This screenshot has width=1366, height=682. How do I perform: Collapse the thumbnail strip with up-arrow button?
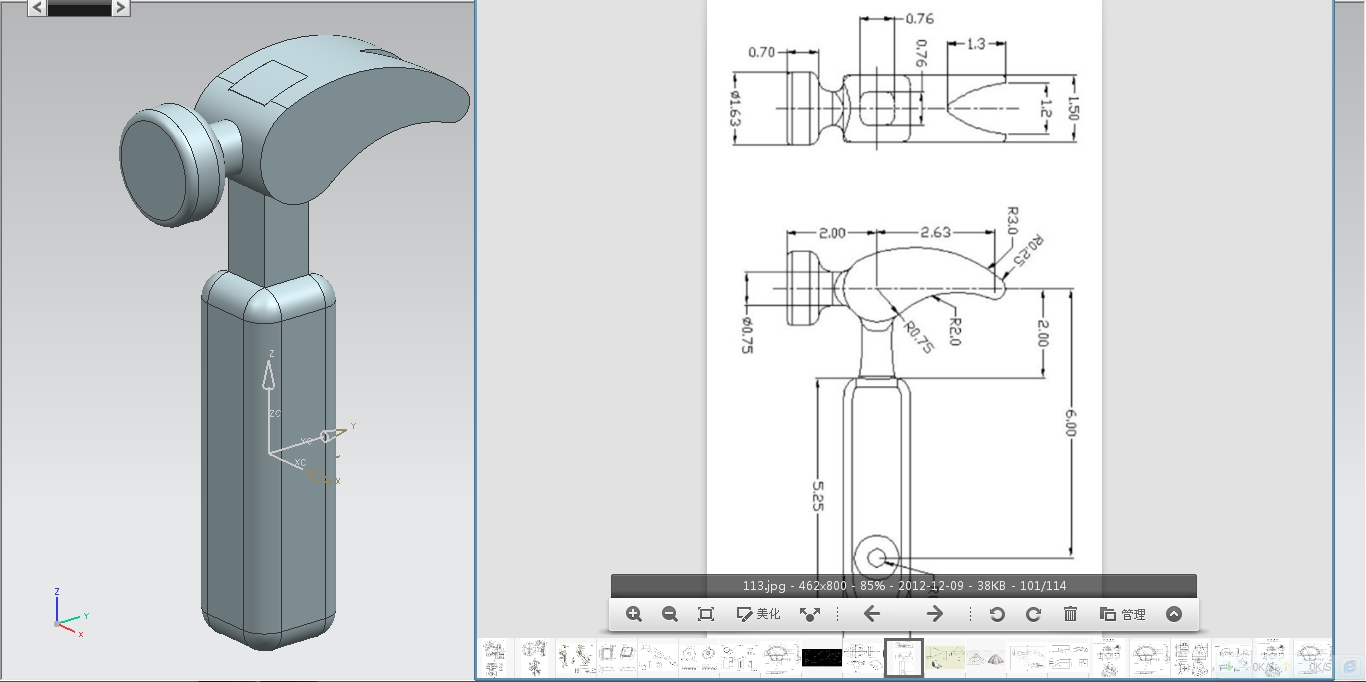pos(1174,614)
